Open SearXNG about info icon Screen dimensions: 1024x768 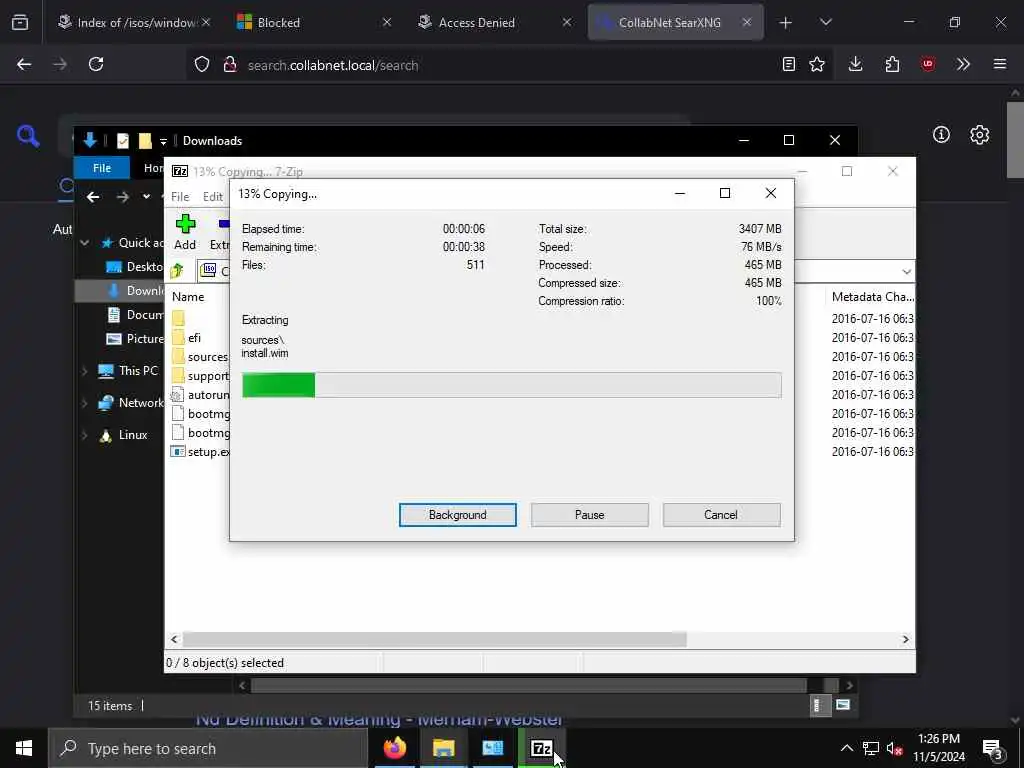941,135
